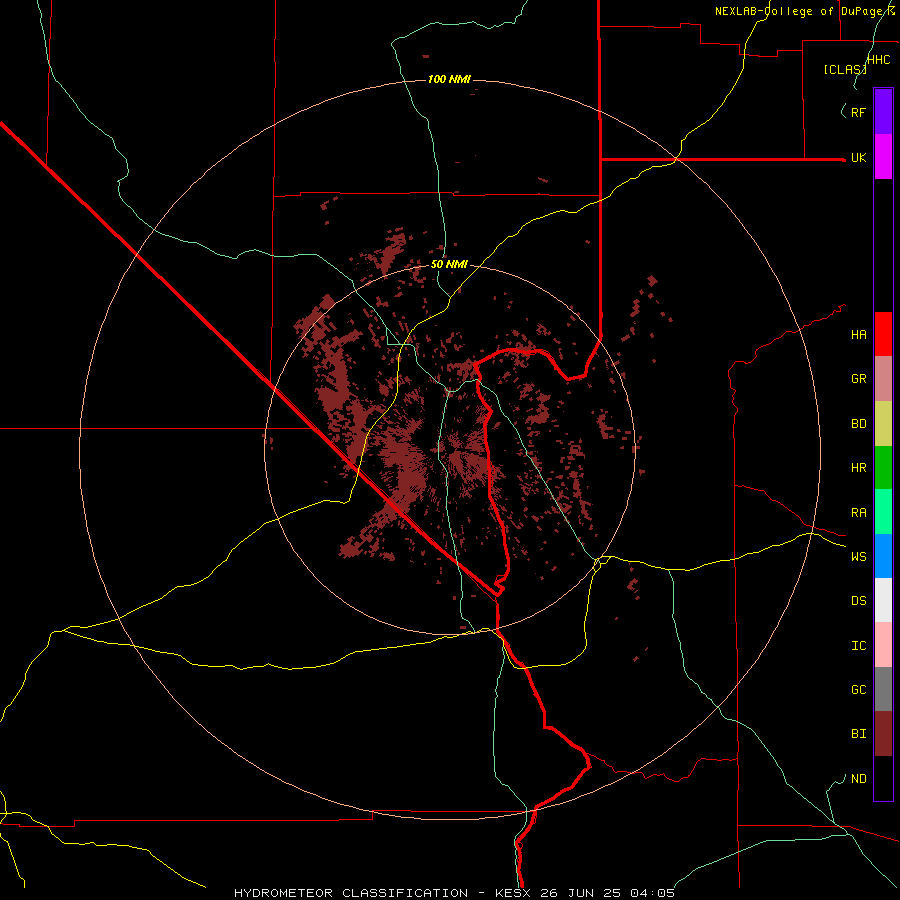Screen dimensions: 900x900
Task: Click the DS legend label text
Action: pyautogui.click(x=858, y=601)
